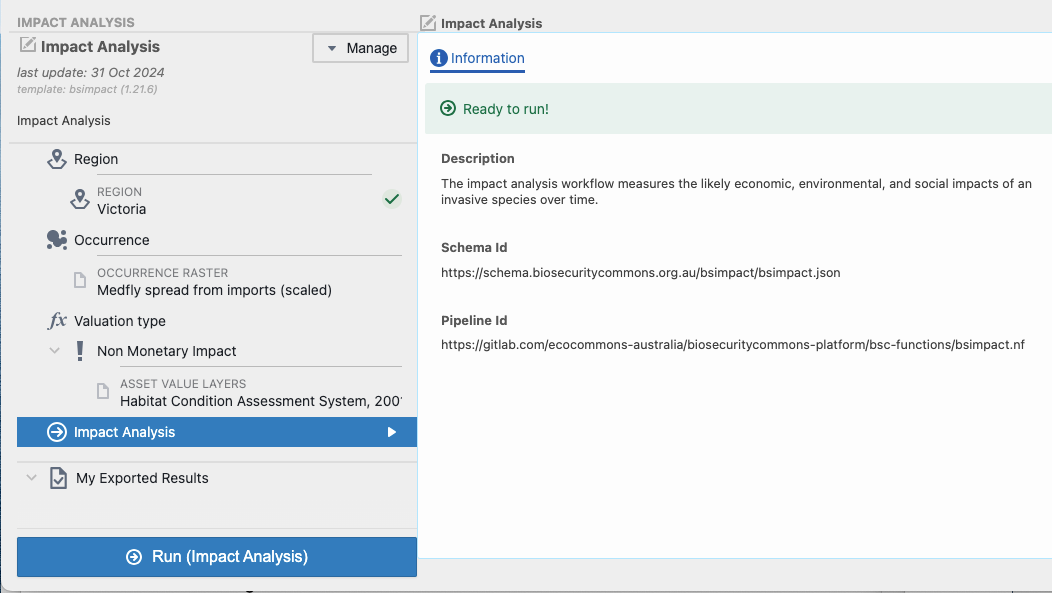The width and height of the screenshot is (1052, 593).
Task: Click the blue Information circle icon
Action: click(438, 58)
